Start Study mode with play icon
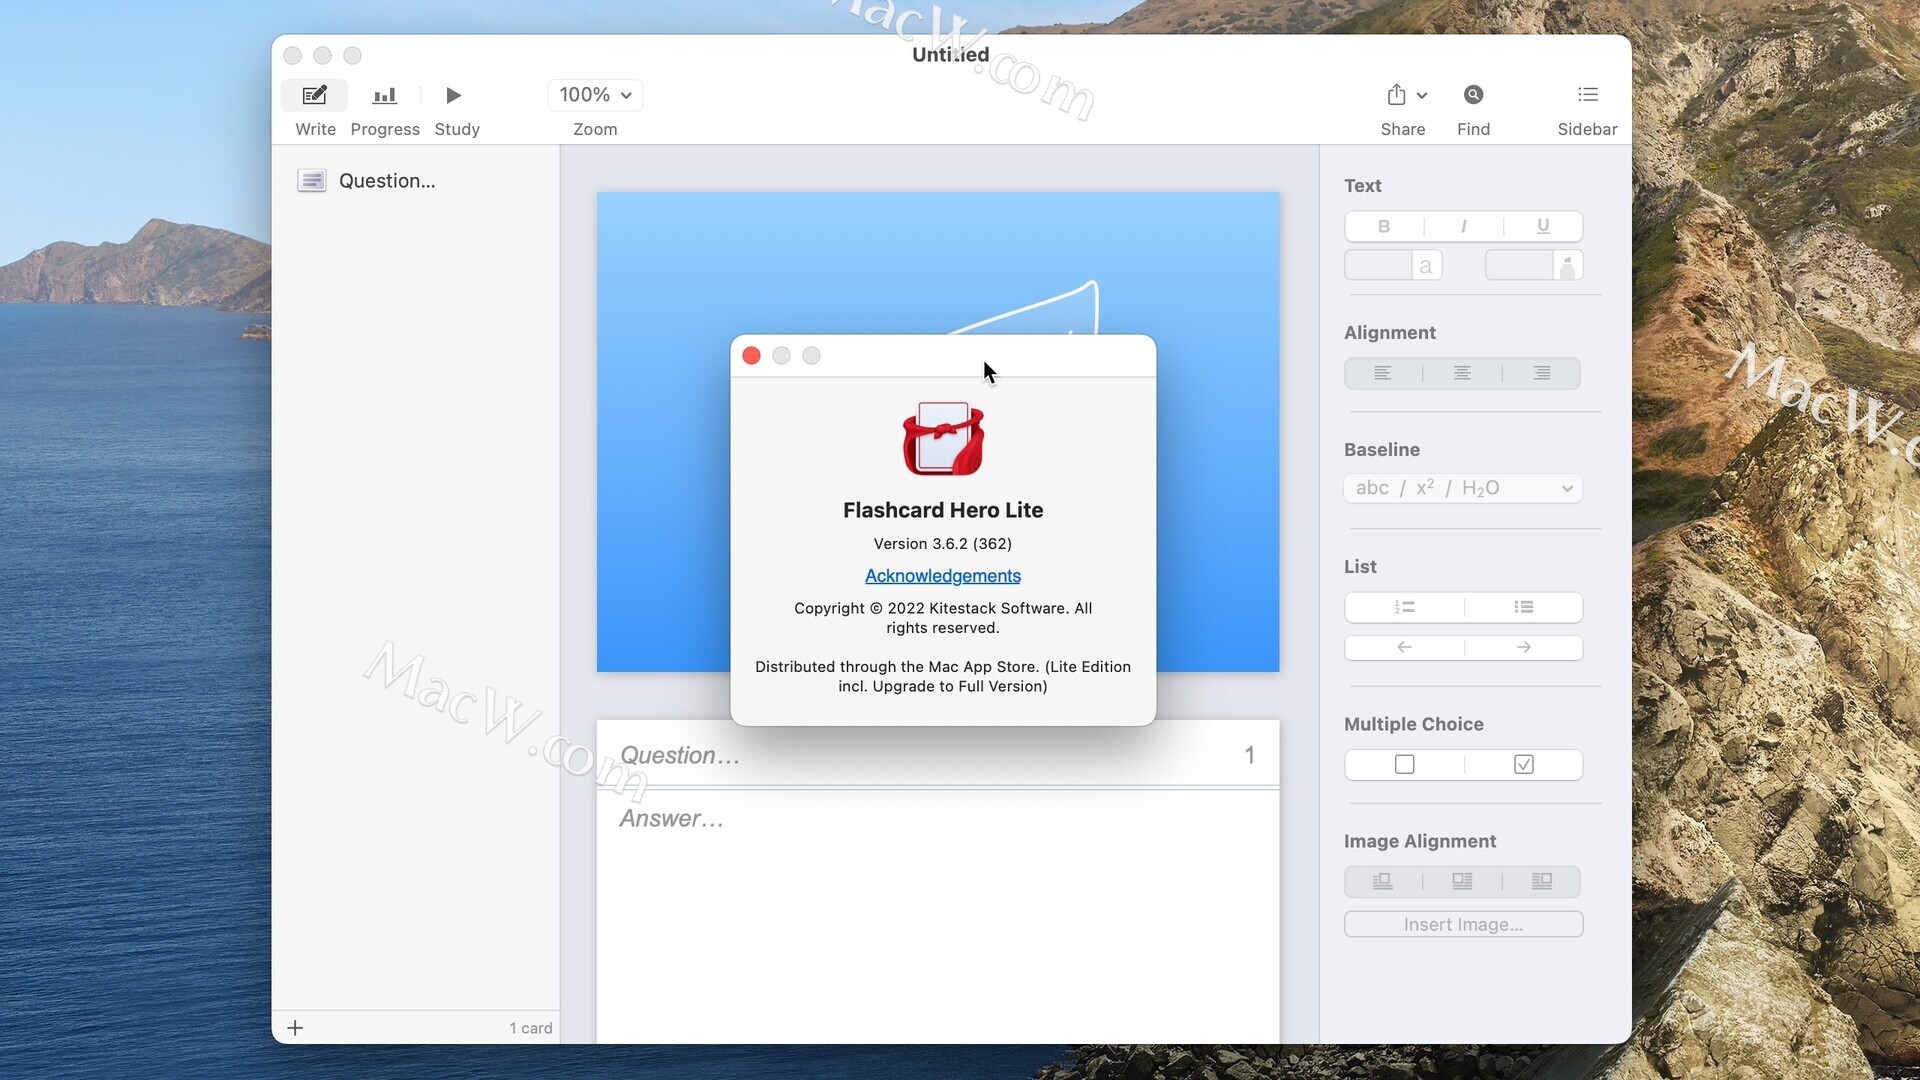 [x=453, y=95]
